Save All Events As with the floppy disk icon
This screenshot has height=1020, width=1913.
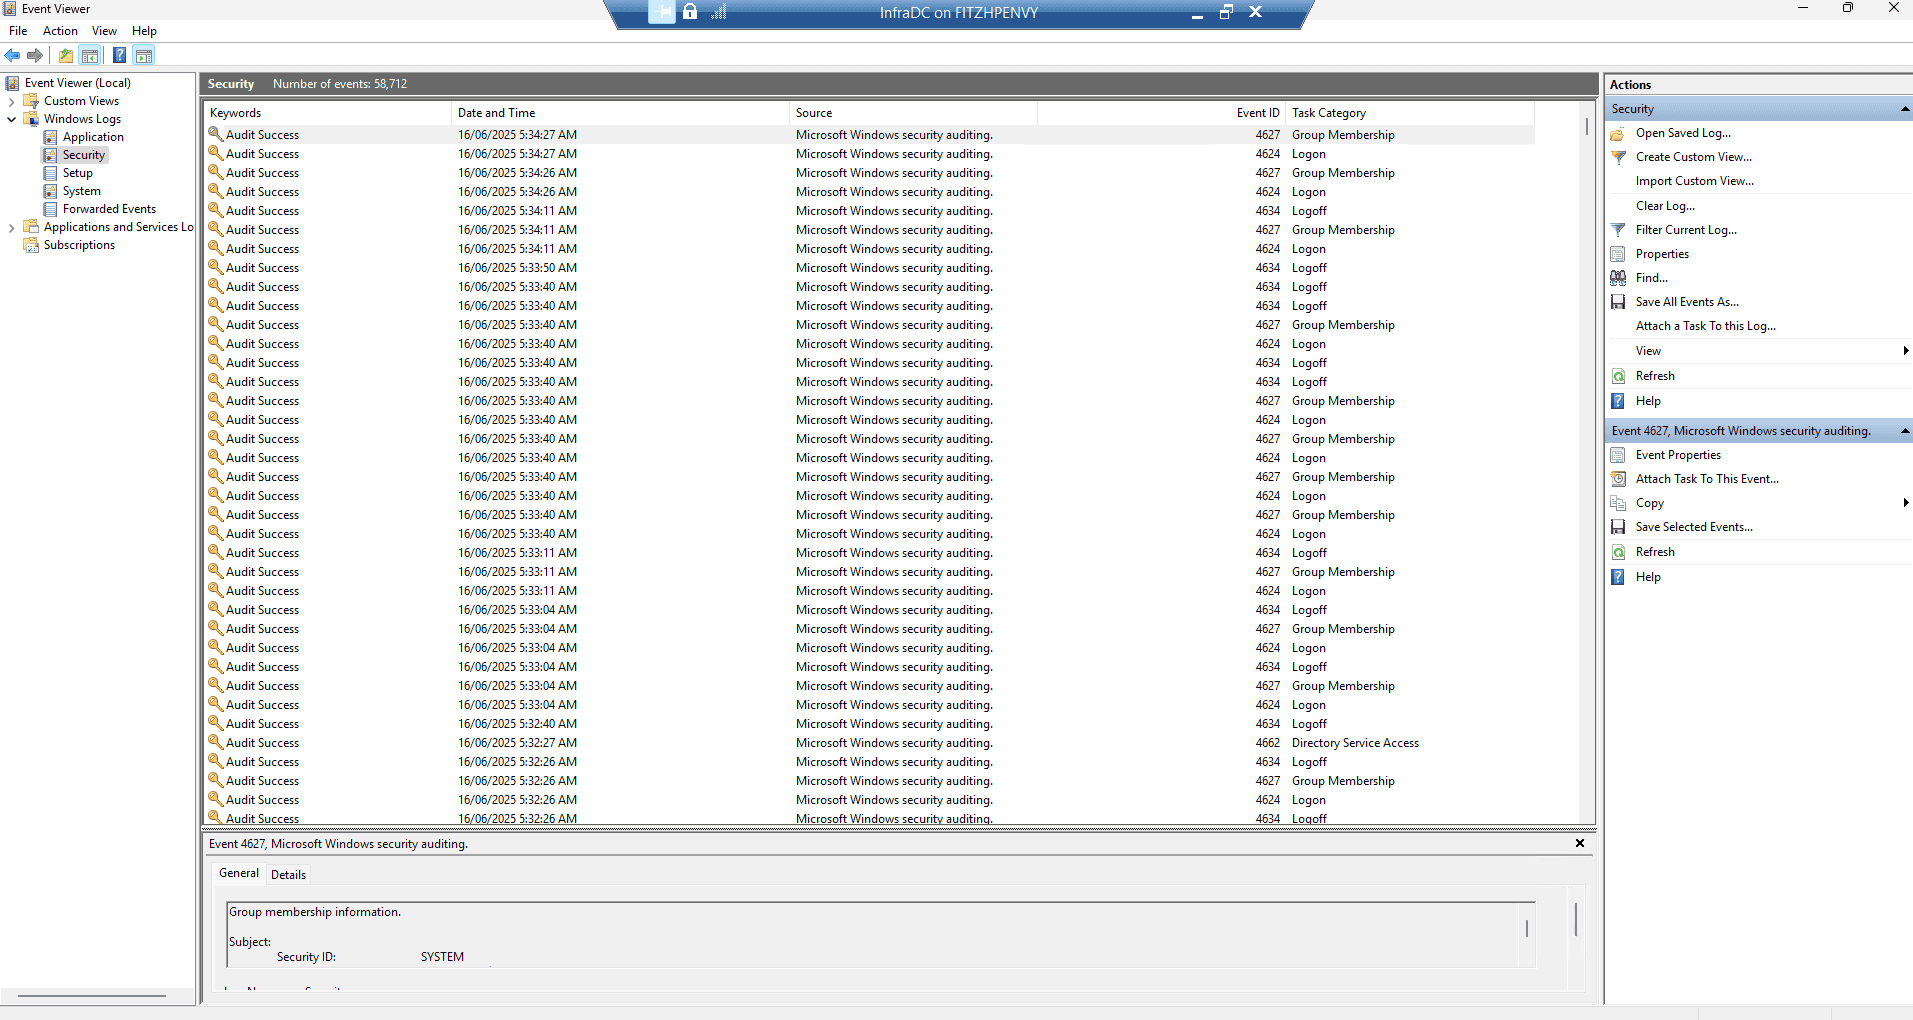coord(1620,301)
